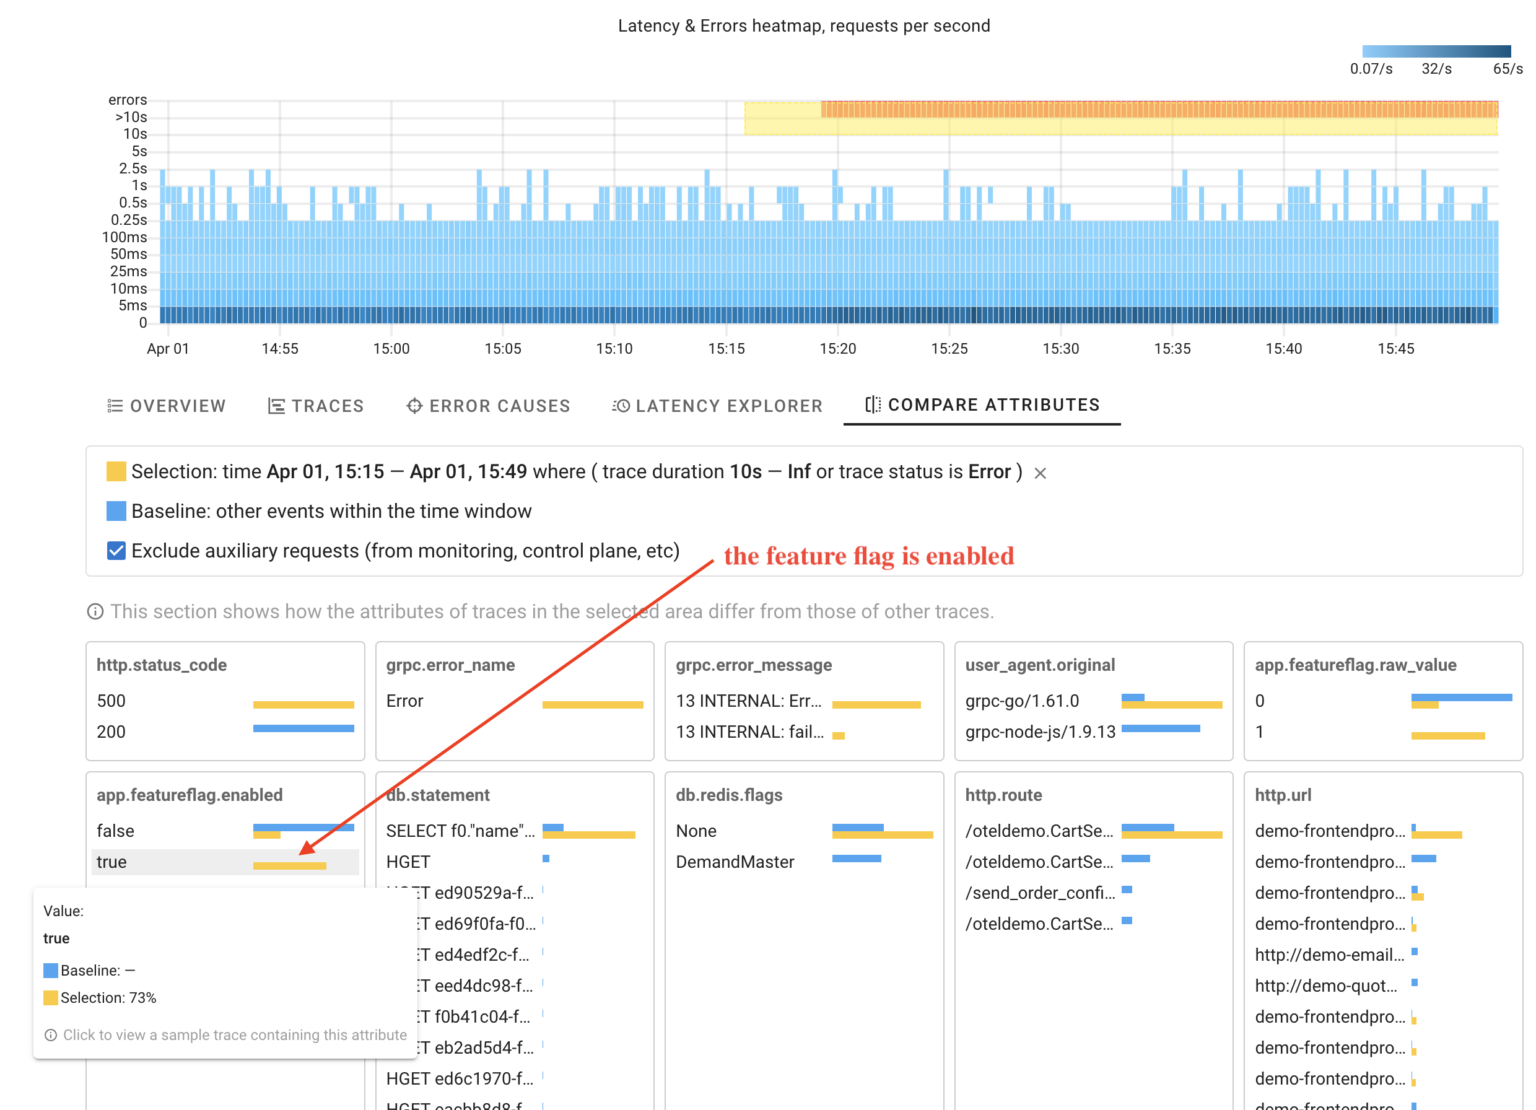Click the blue Baseline legend square
Screen dimensions: 1536x1110
point(115,511)
